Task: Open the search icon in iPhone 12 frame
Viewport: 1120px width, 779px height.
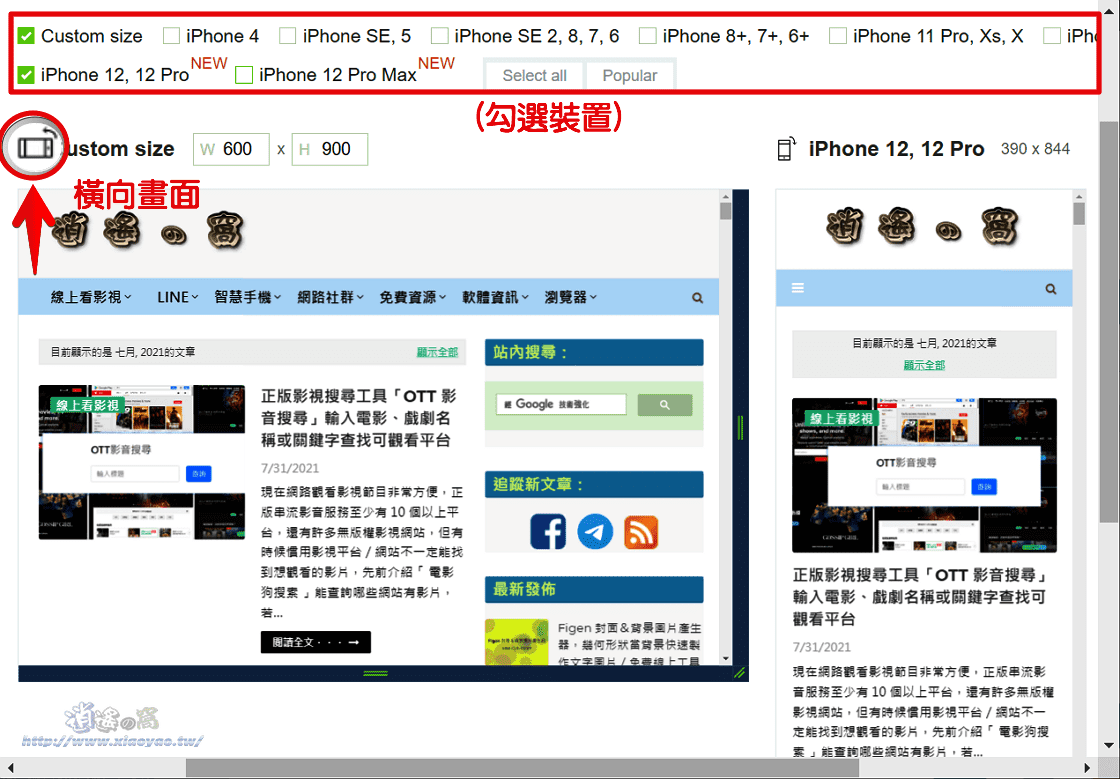Action: (x=1051, y=288)
